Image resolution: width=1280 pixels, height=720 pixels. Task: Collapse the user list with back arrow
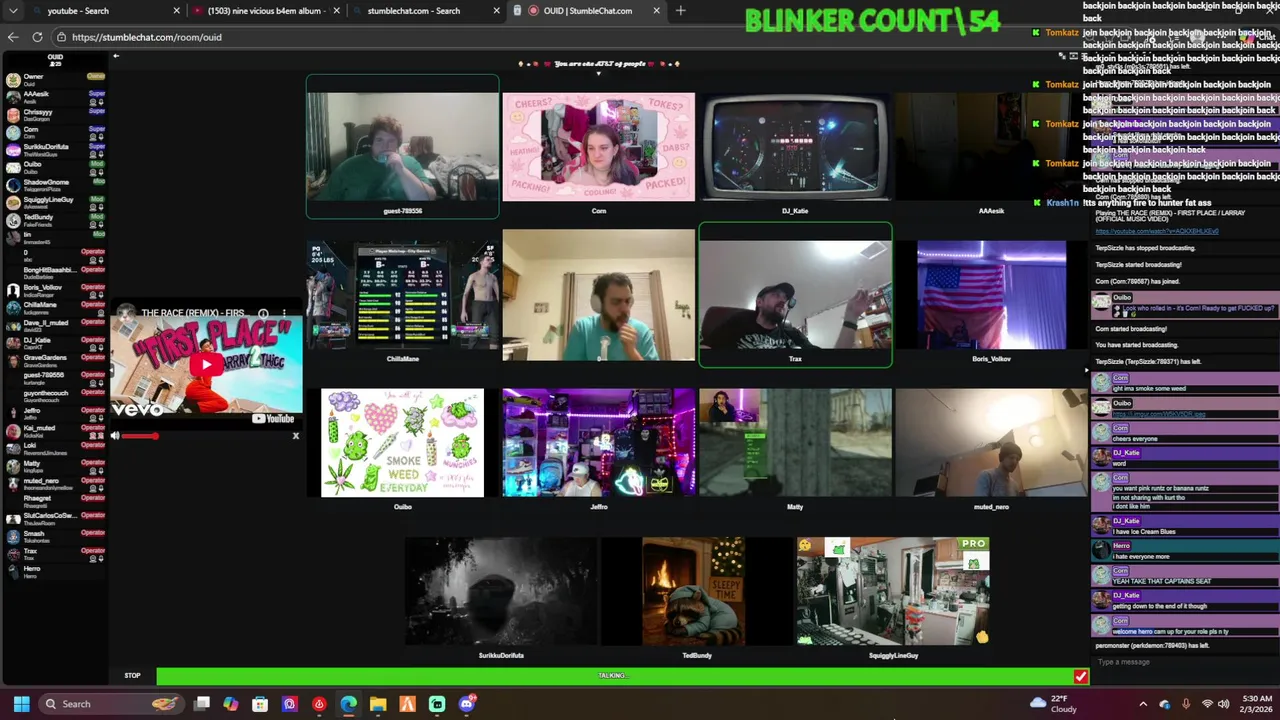(116, 56)
